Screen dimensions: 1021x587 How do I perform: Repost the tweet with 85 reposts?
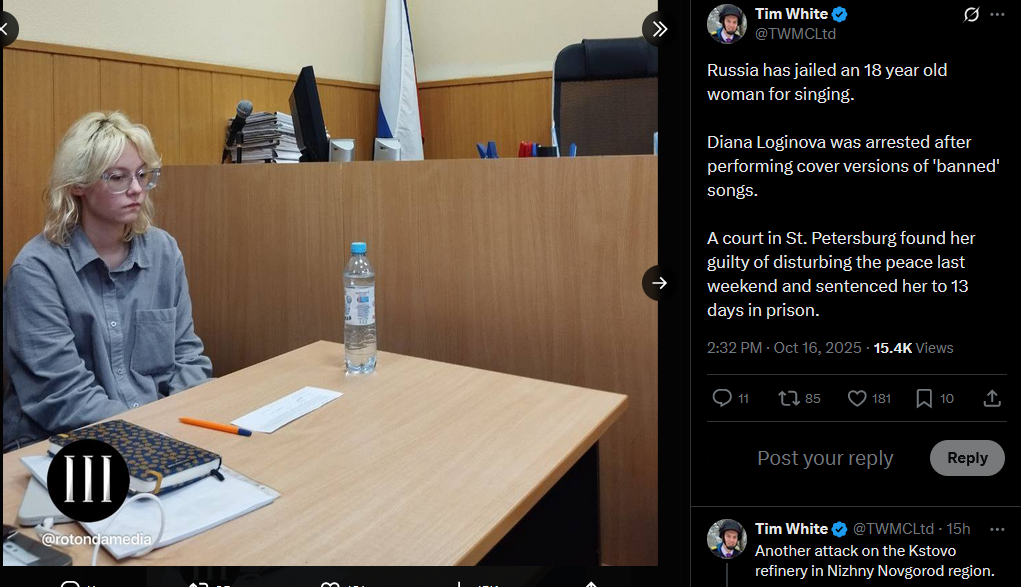tap(789, 398)
